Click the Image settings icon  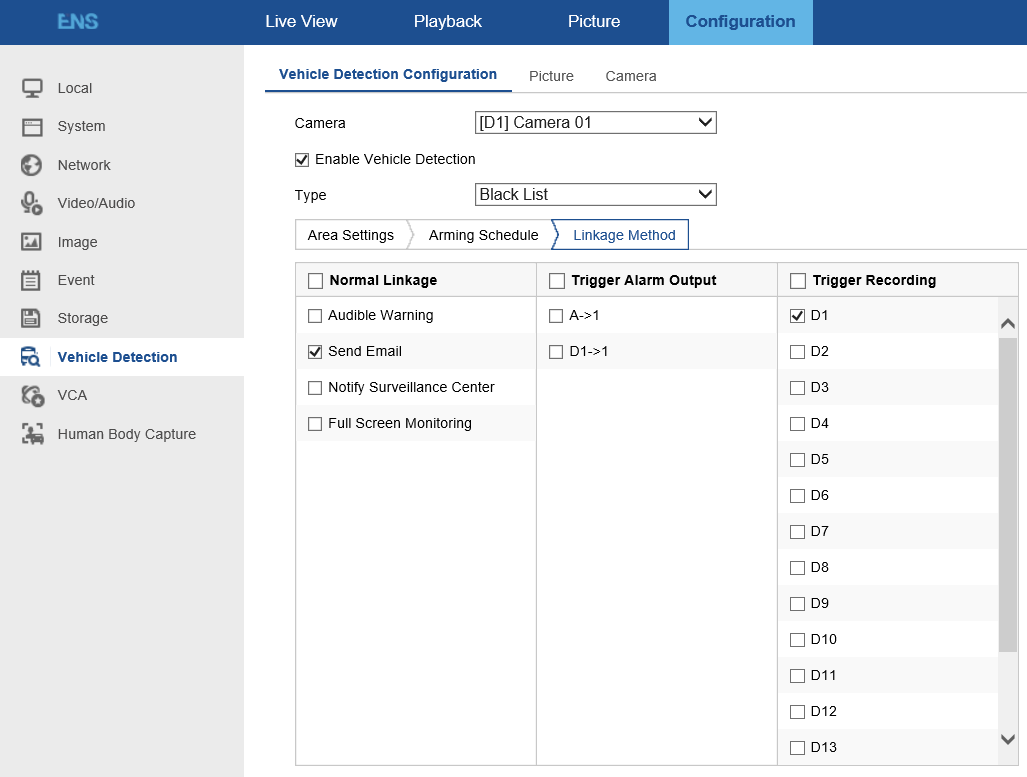coord(32,242)
